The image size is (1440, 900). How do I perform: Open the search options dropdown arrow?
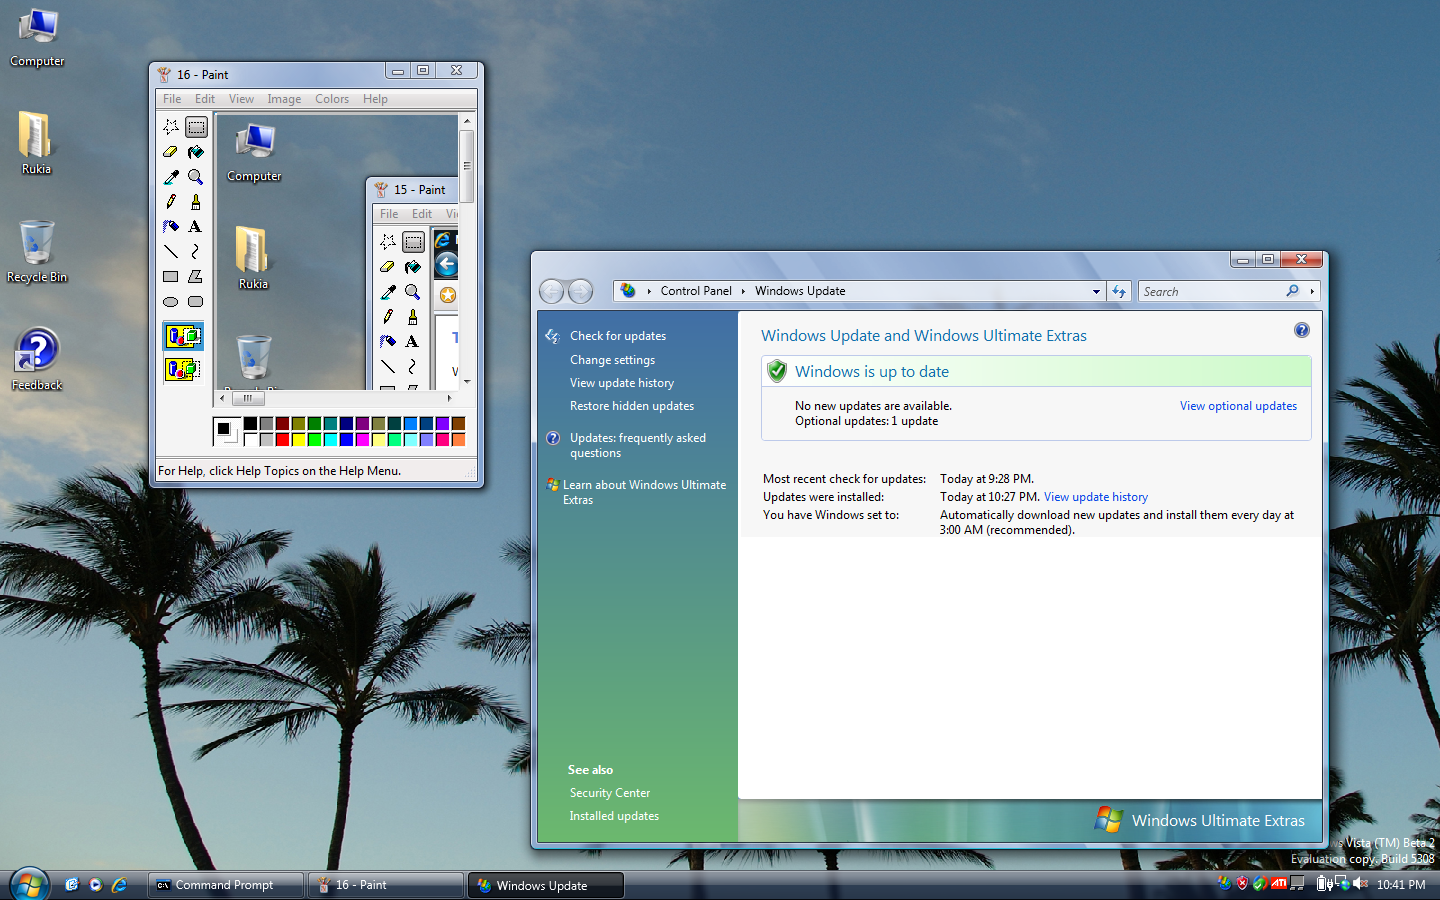pyautogui.click(x=1312, y=292)
